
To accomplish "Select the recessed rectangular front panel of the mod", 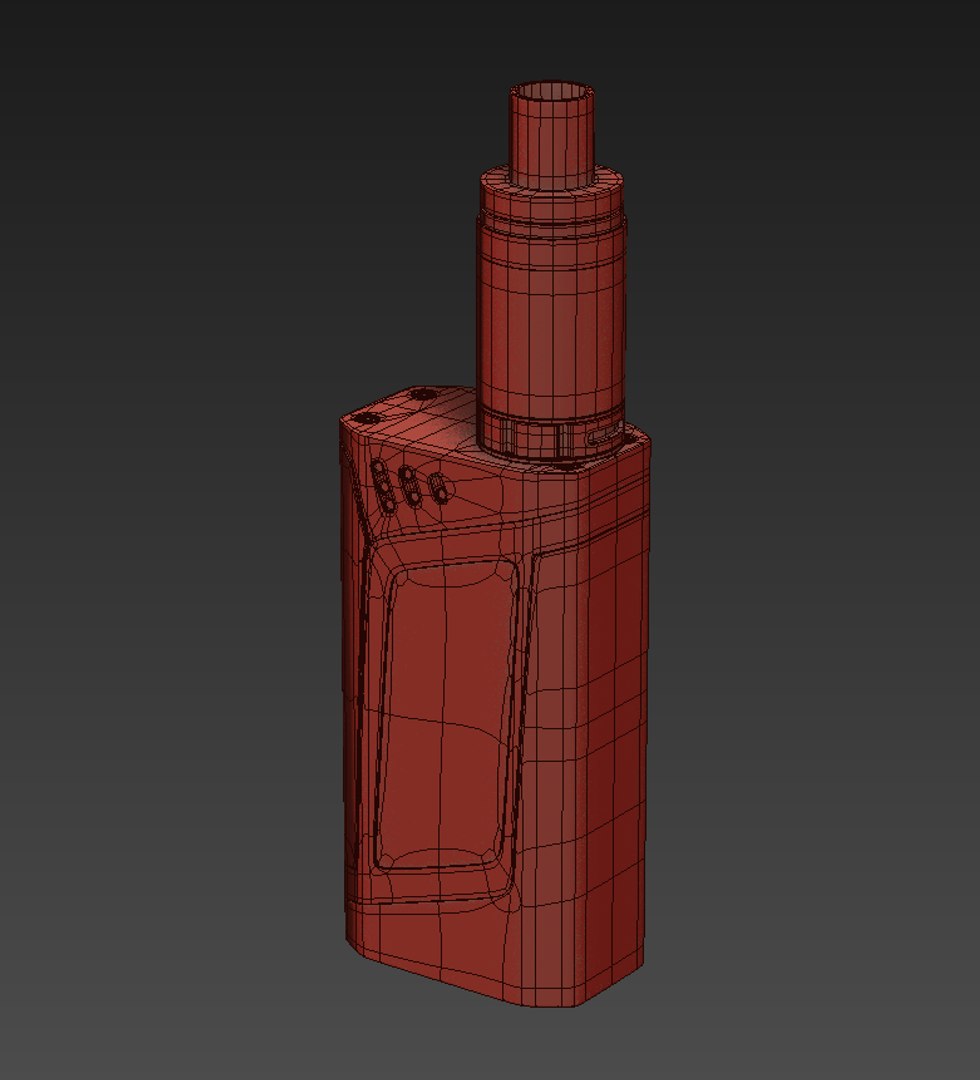I will pyautogui.click(x=446, y=714).
